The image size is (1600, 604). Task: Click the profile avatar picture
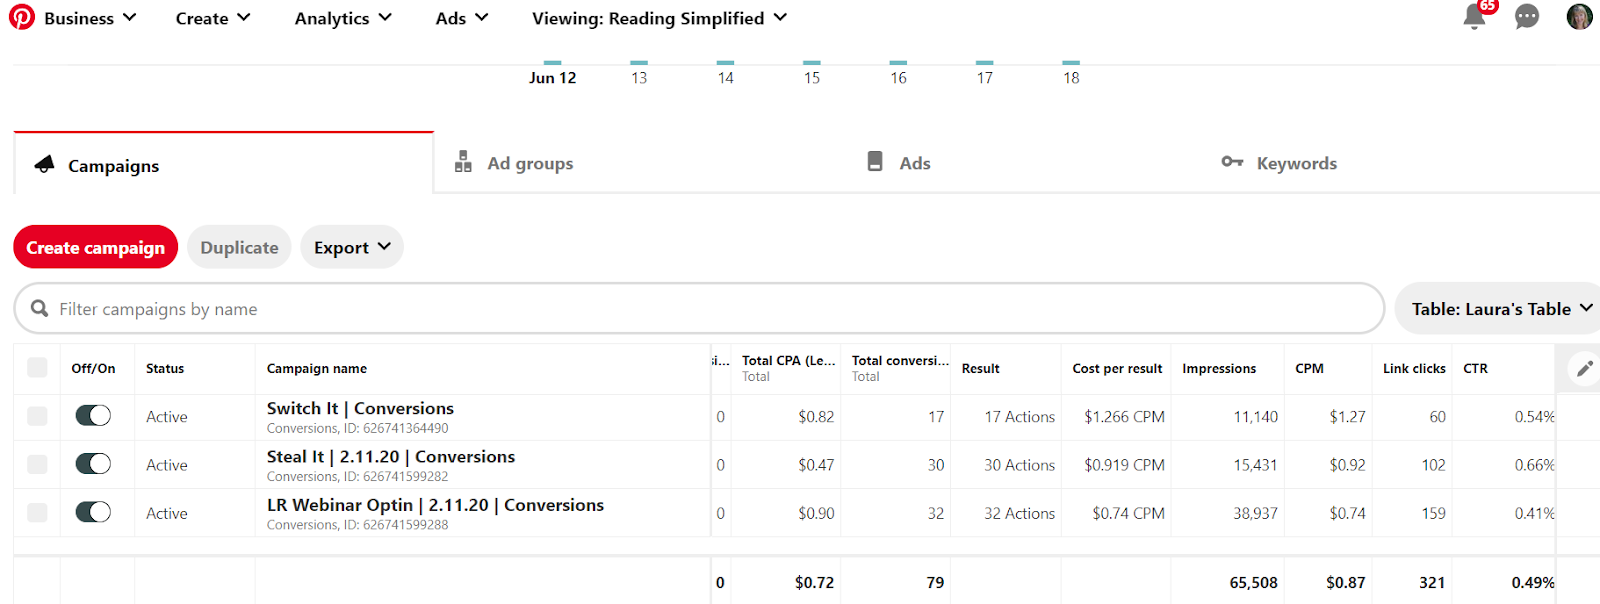coord(1579,17)
